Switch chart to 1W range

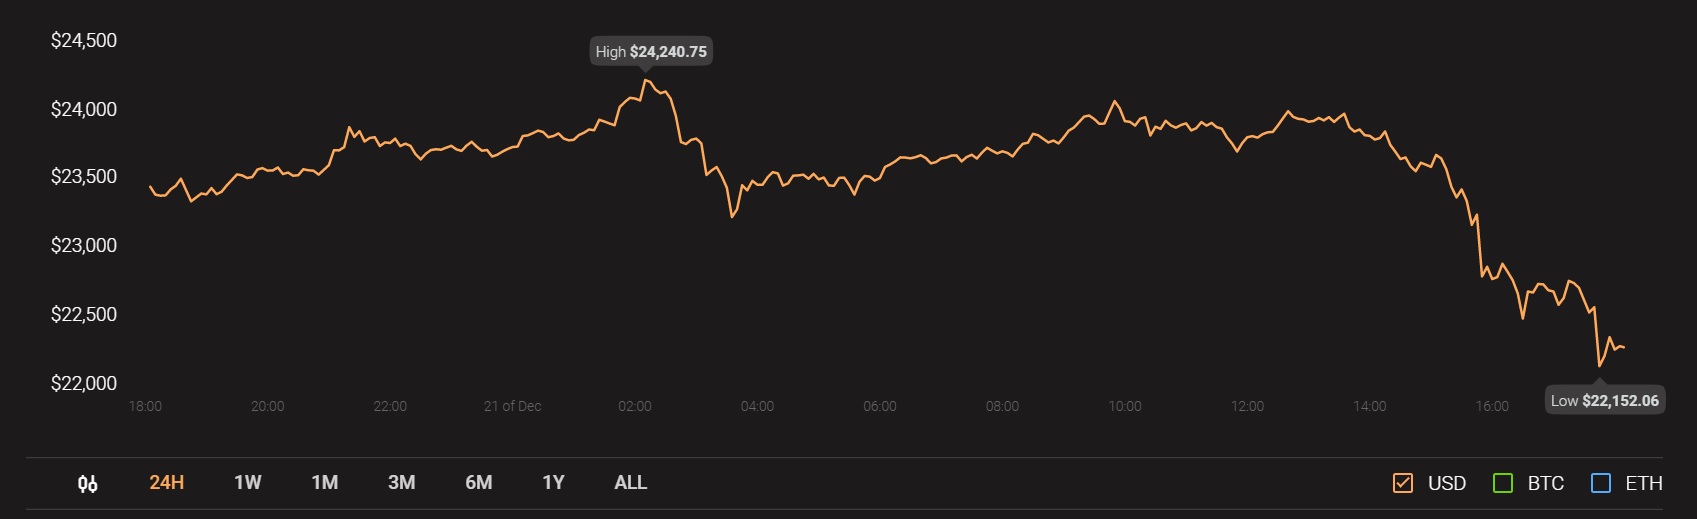click(248, 483)
